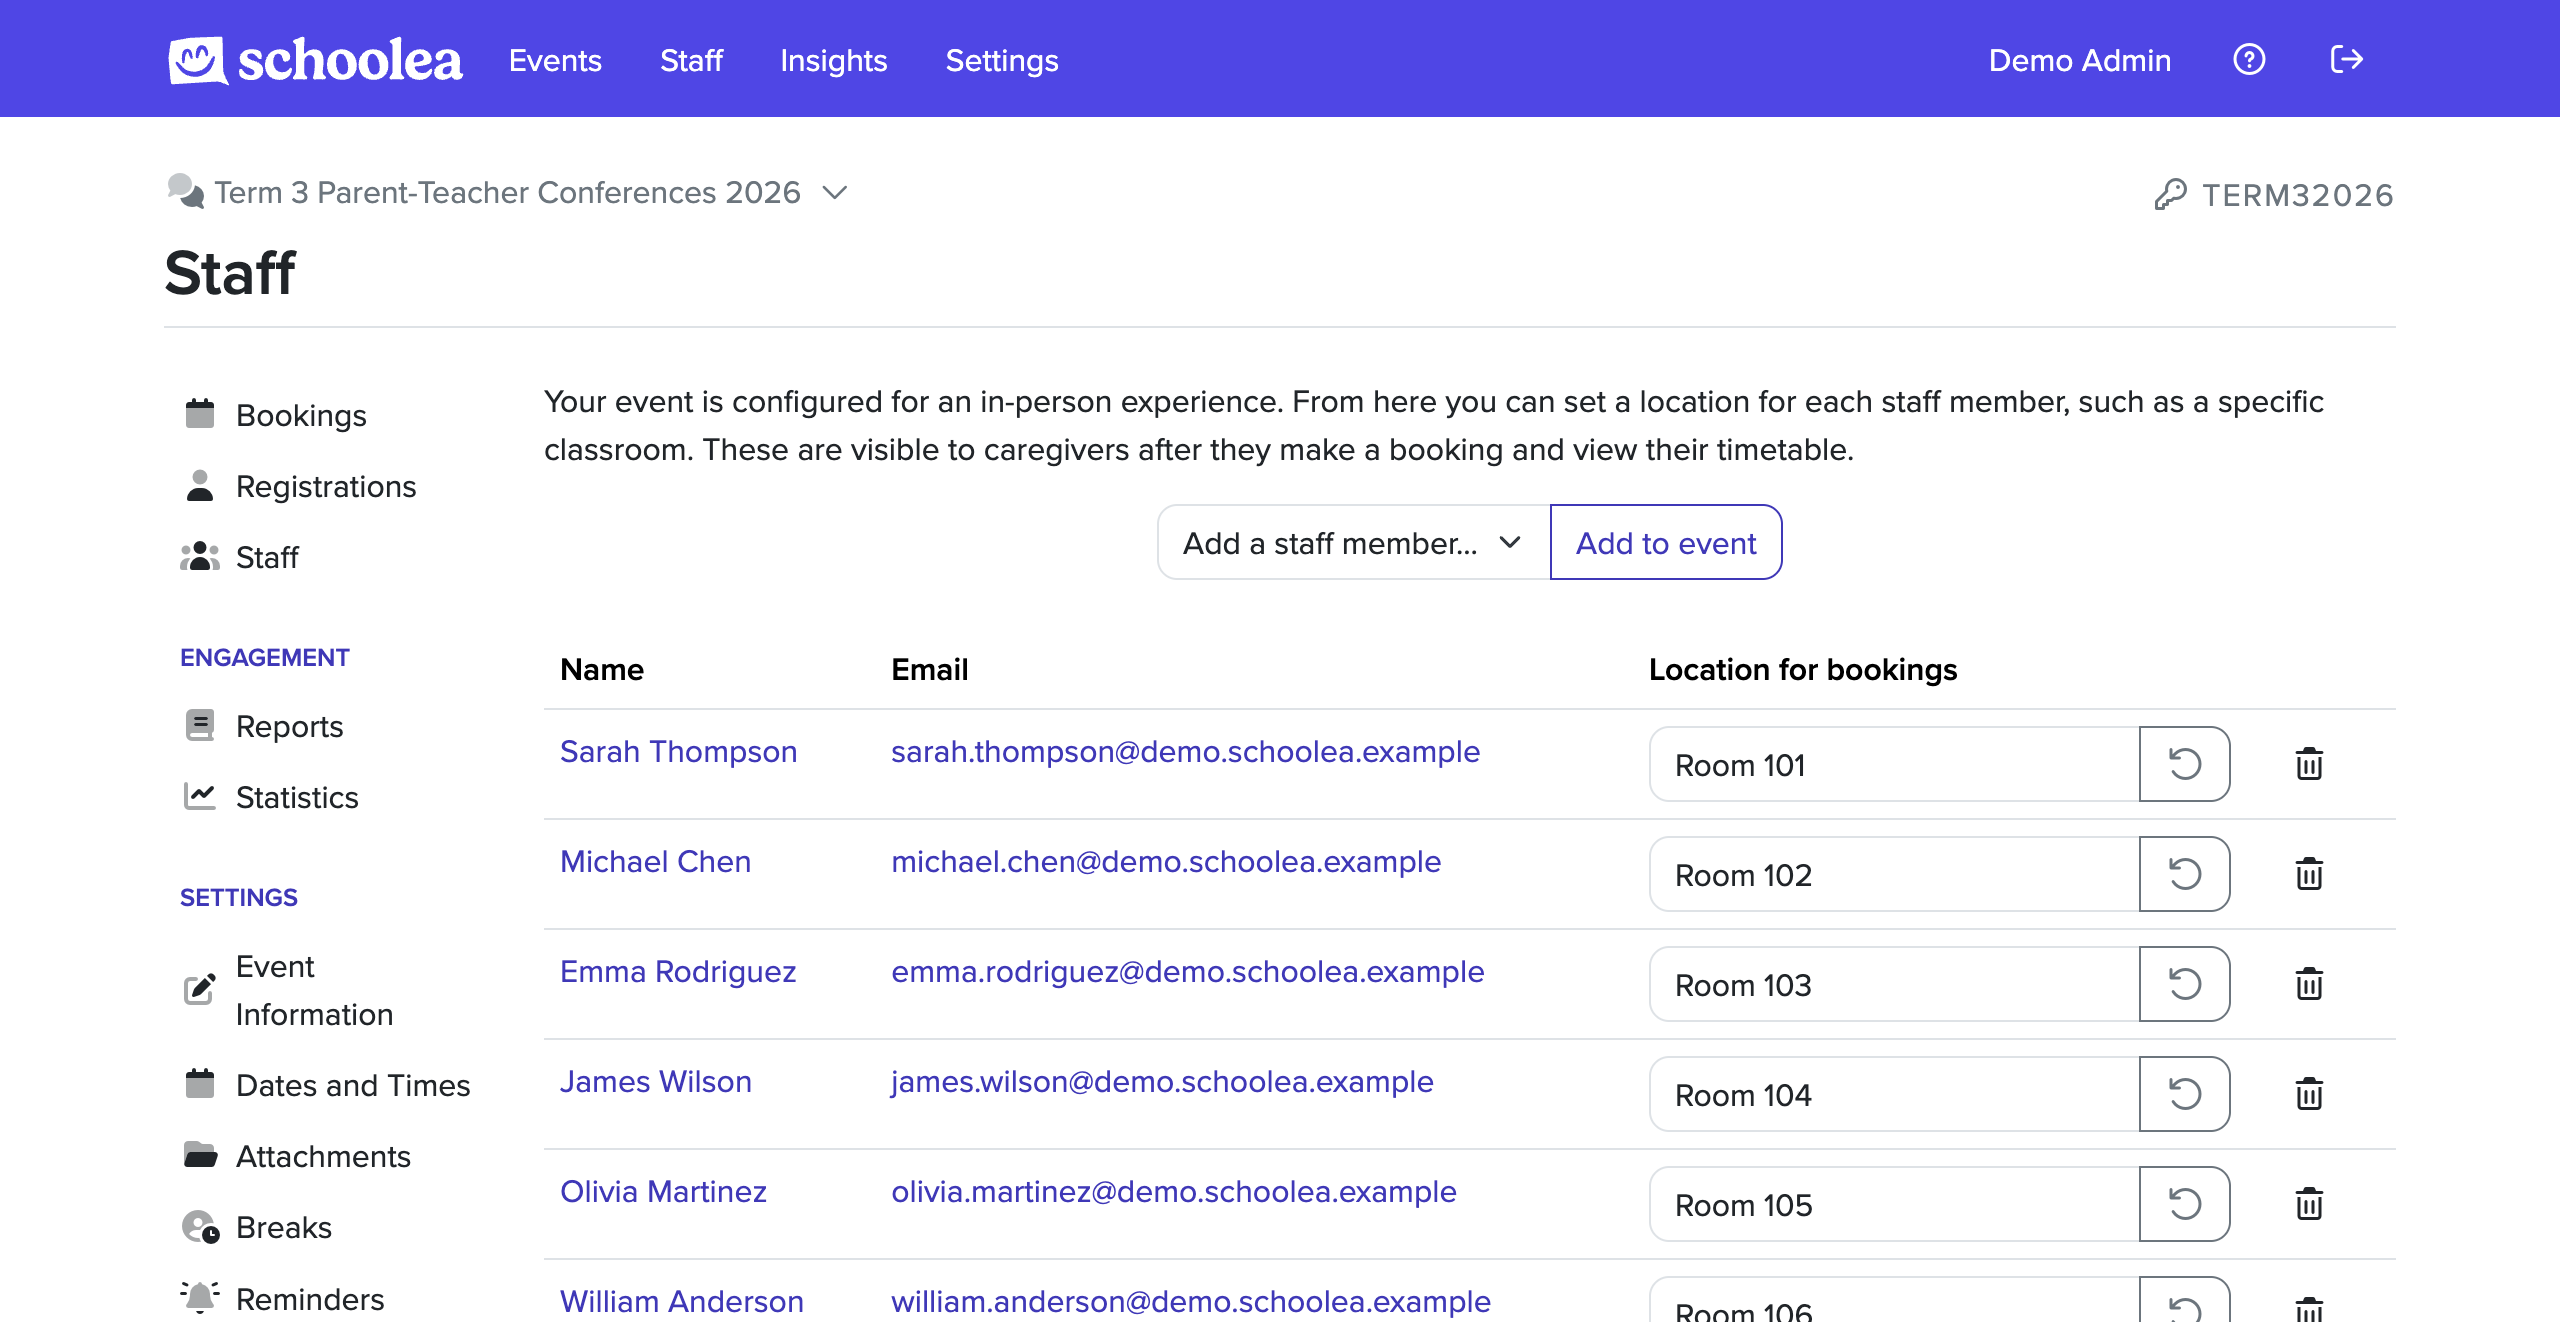
Task: Click the logout icon in header
Action: click(x=2346, y=60)
